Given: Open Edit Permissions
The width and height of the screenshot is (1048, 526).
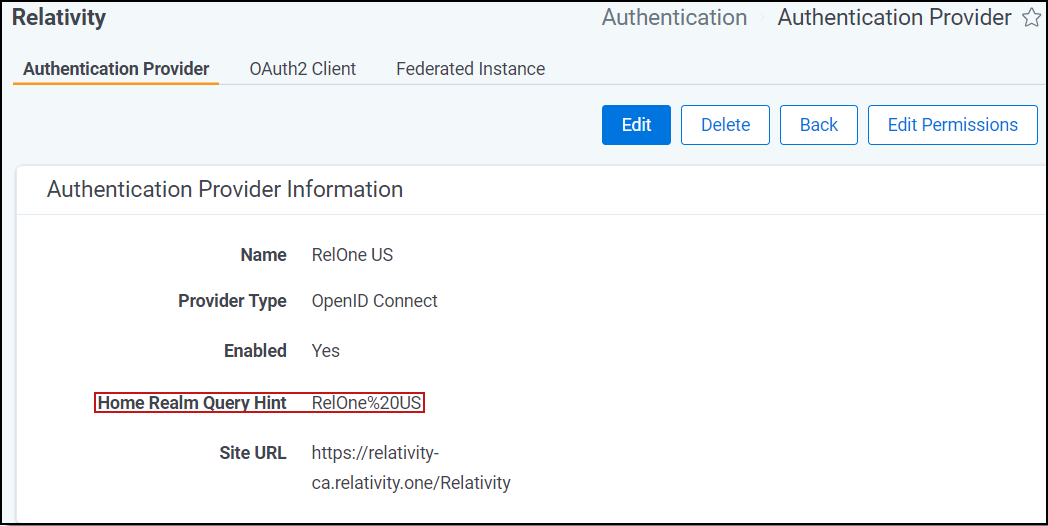Looking at the screenshot, I should pyautogui.click(x=952, y=125).
